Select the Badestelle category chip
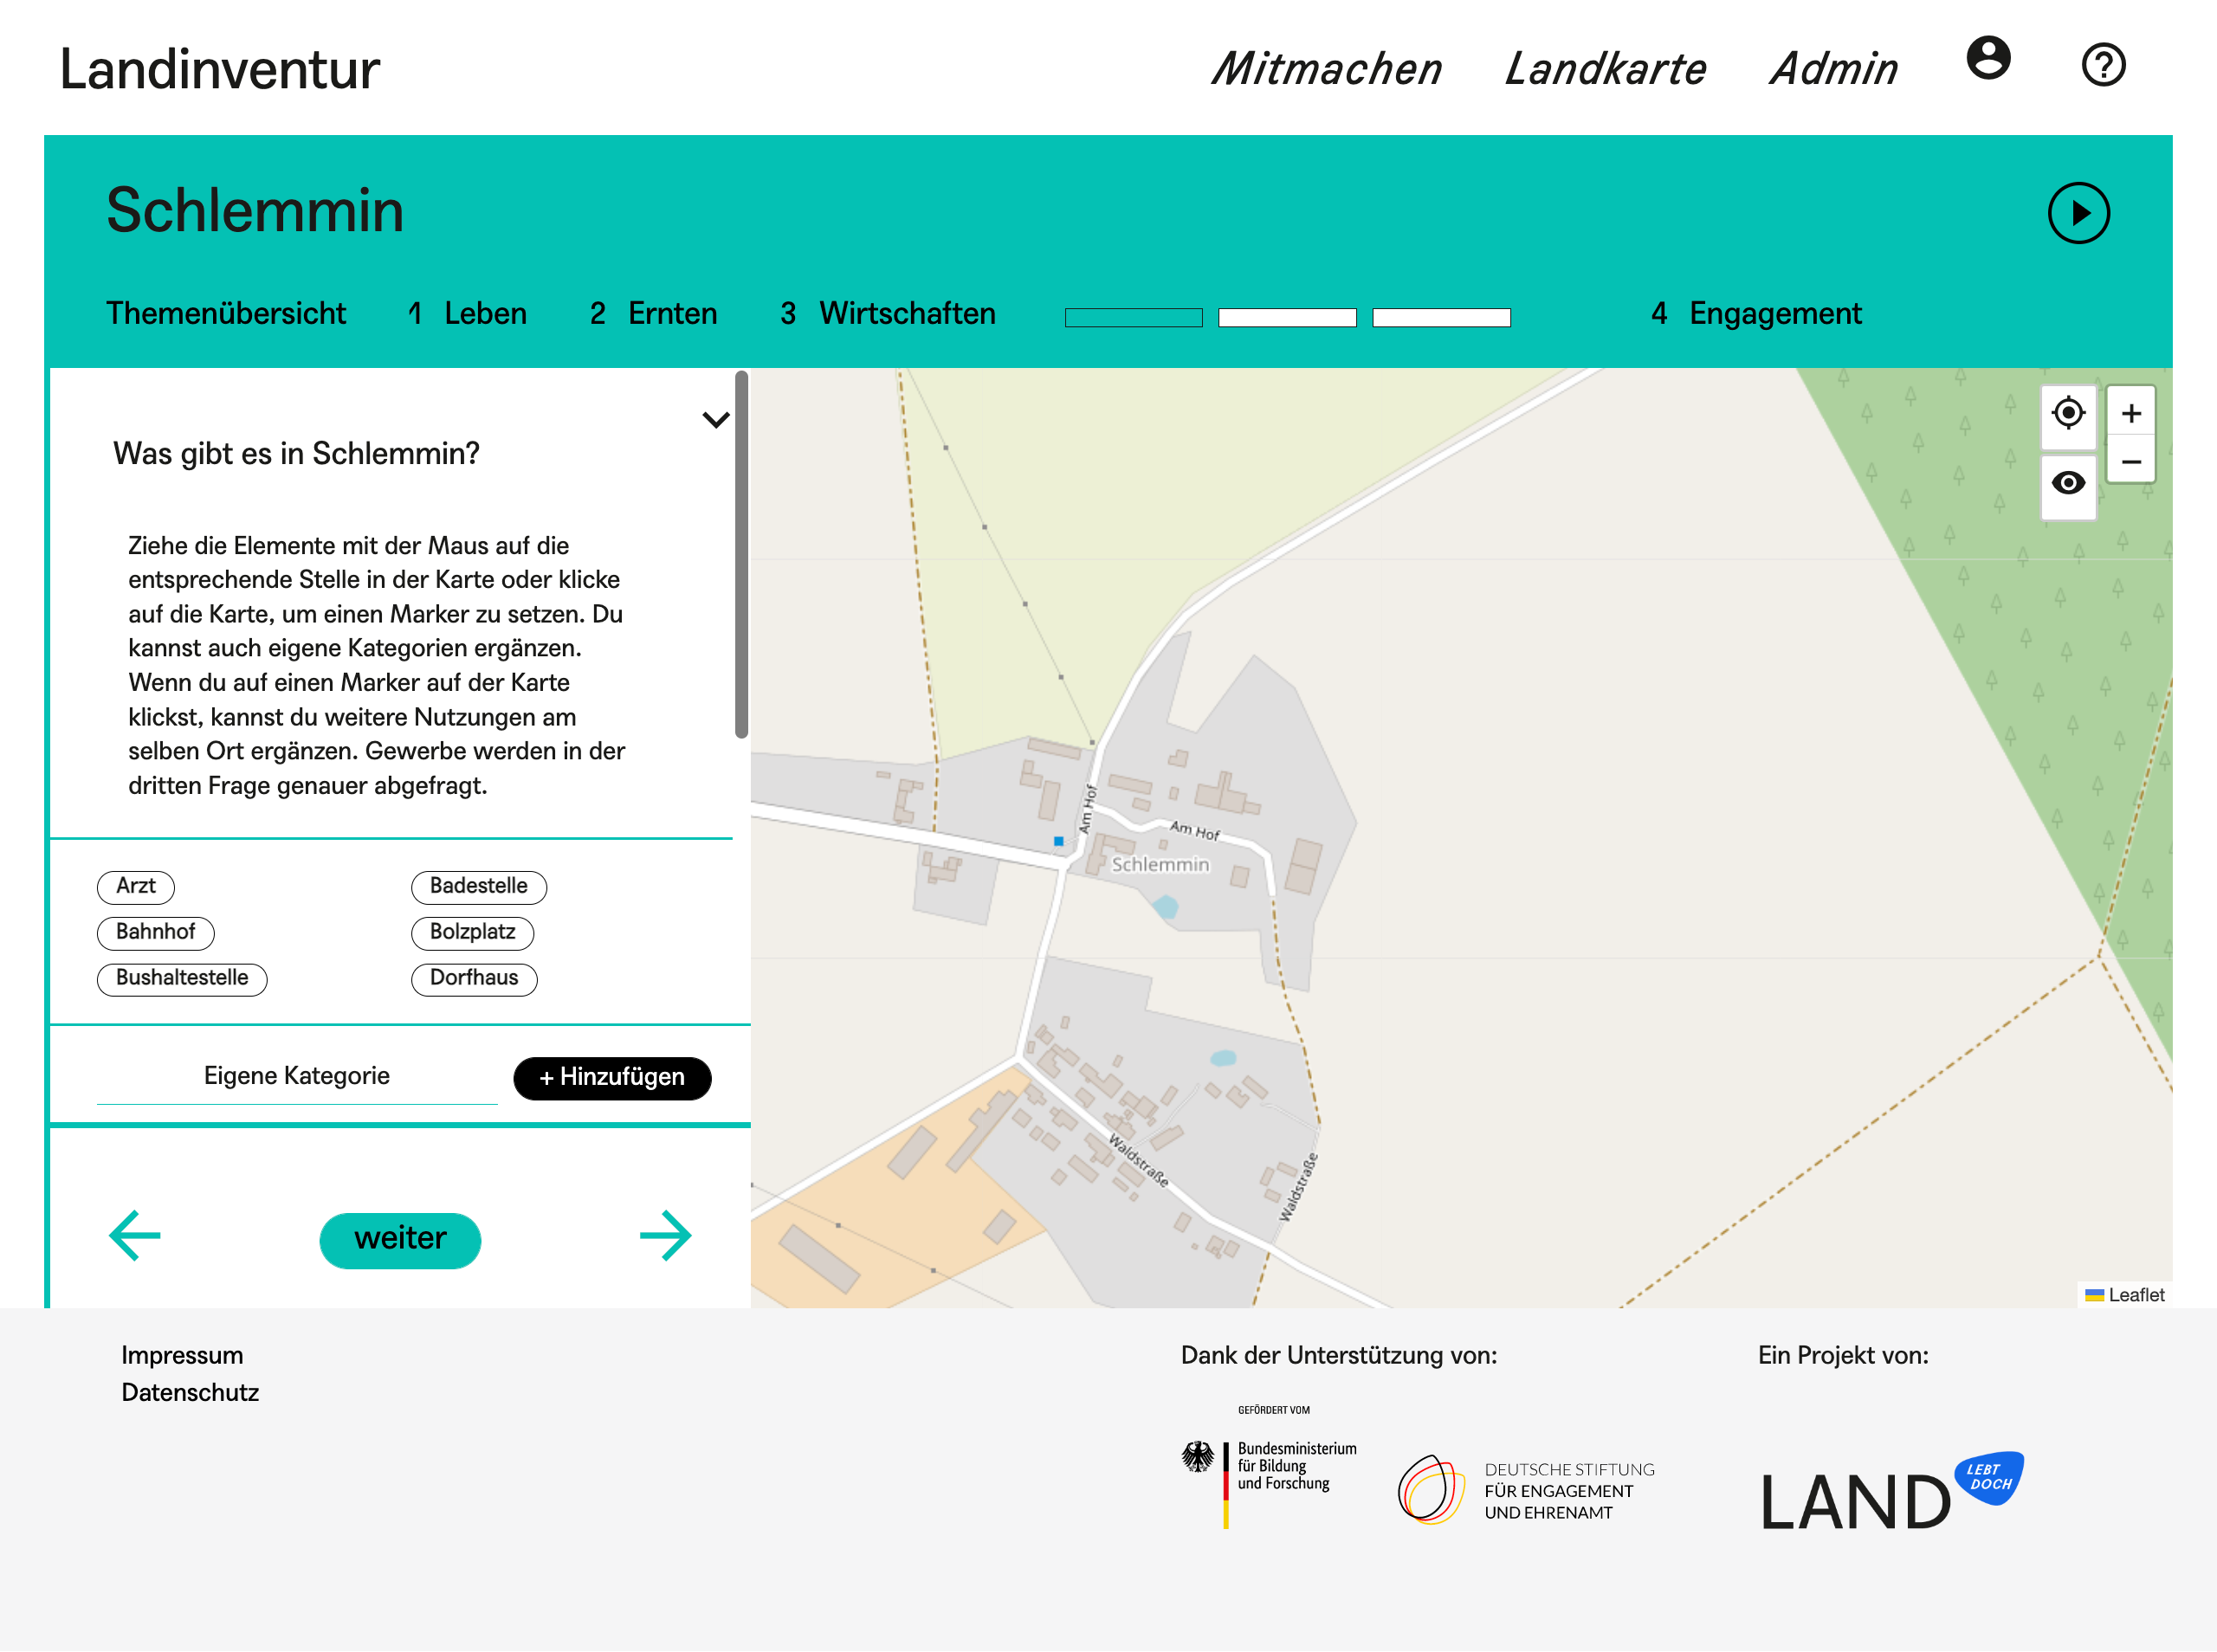This screenshot has width=2217, height=1652. tap(478, 886)
